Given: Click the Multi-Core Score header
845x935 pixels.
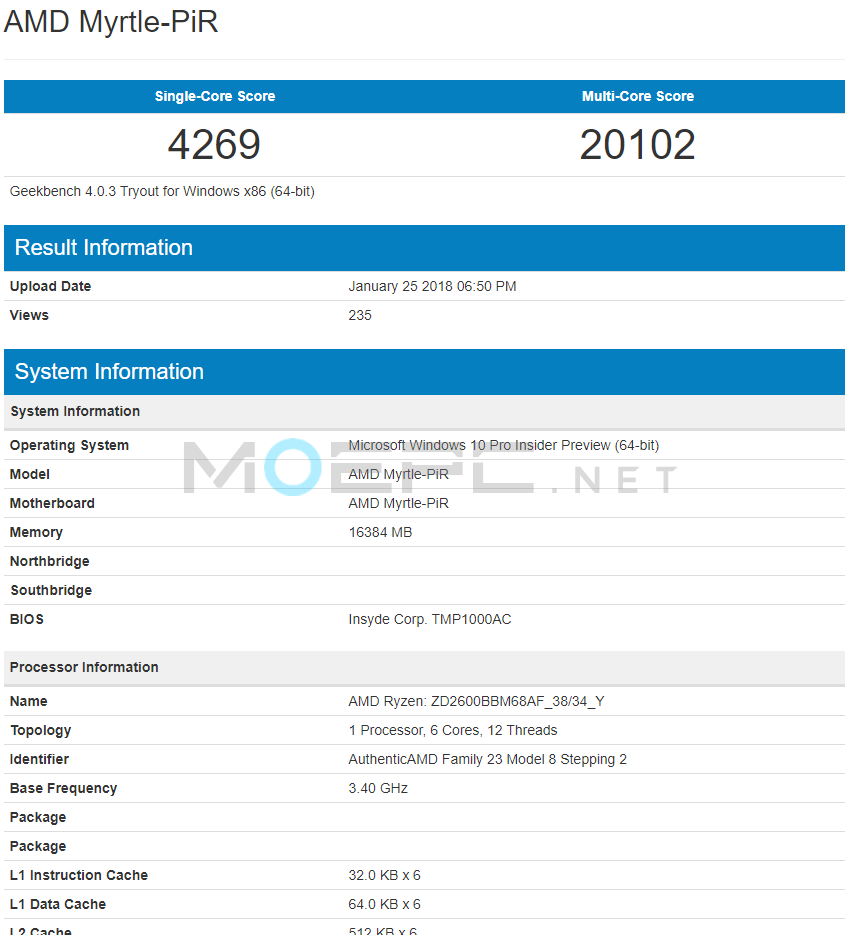Looking at the screenshot, I should point(637,97).
